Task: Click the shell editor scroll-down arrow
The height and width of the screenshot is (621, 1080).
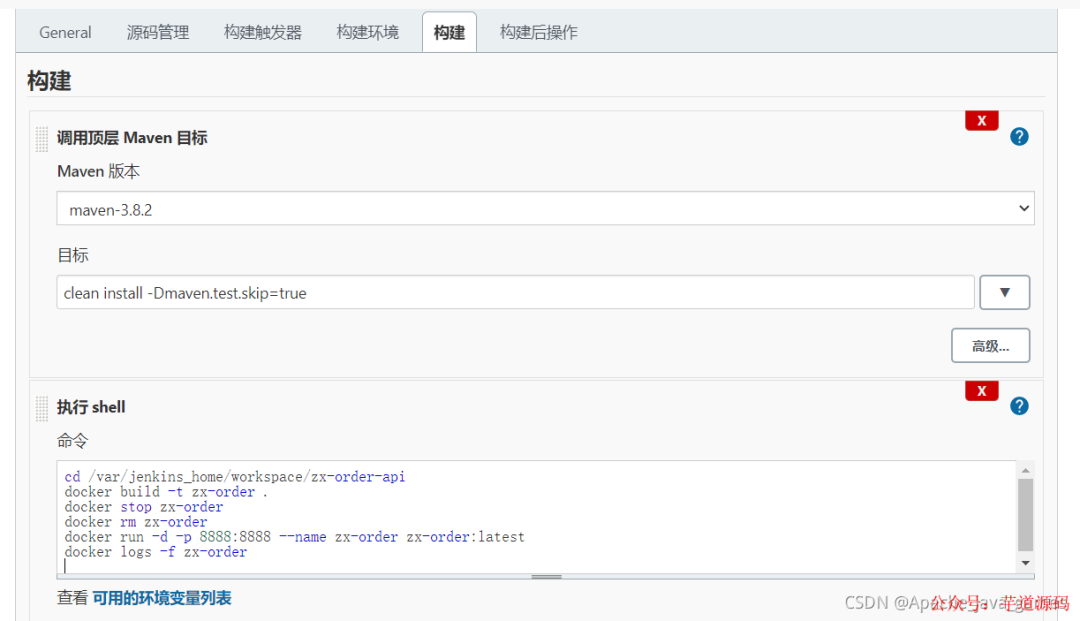Action: (x=1026, y=563)
